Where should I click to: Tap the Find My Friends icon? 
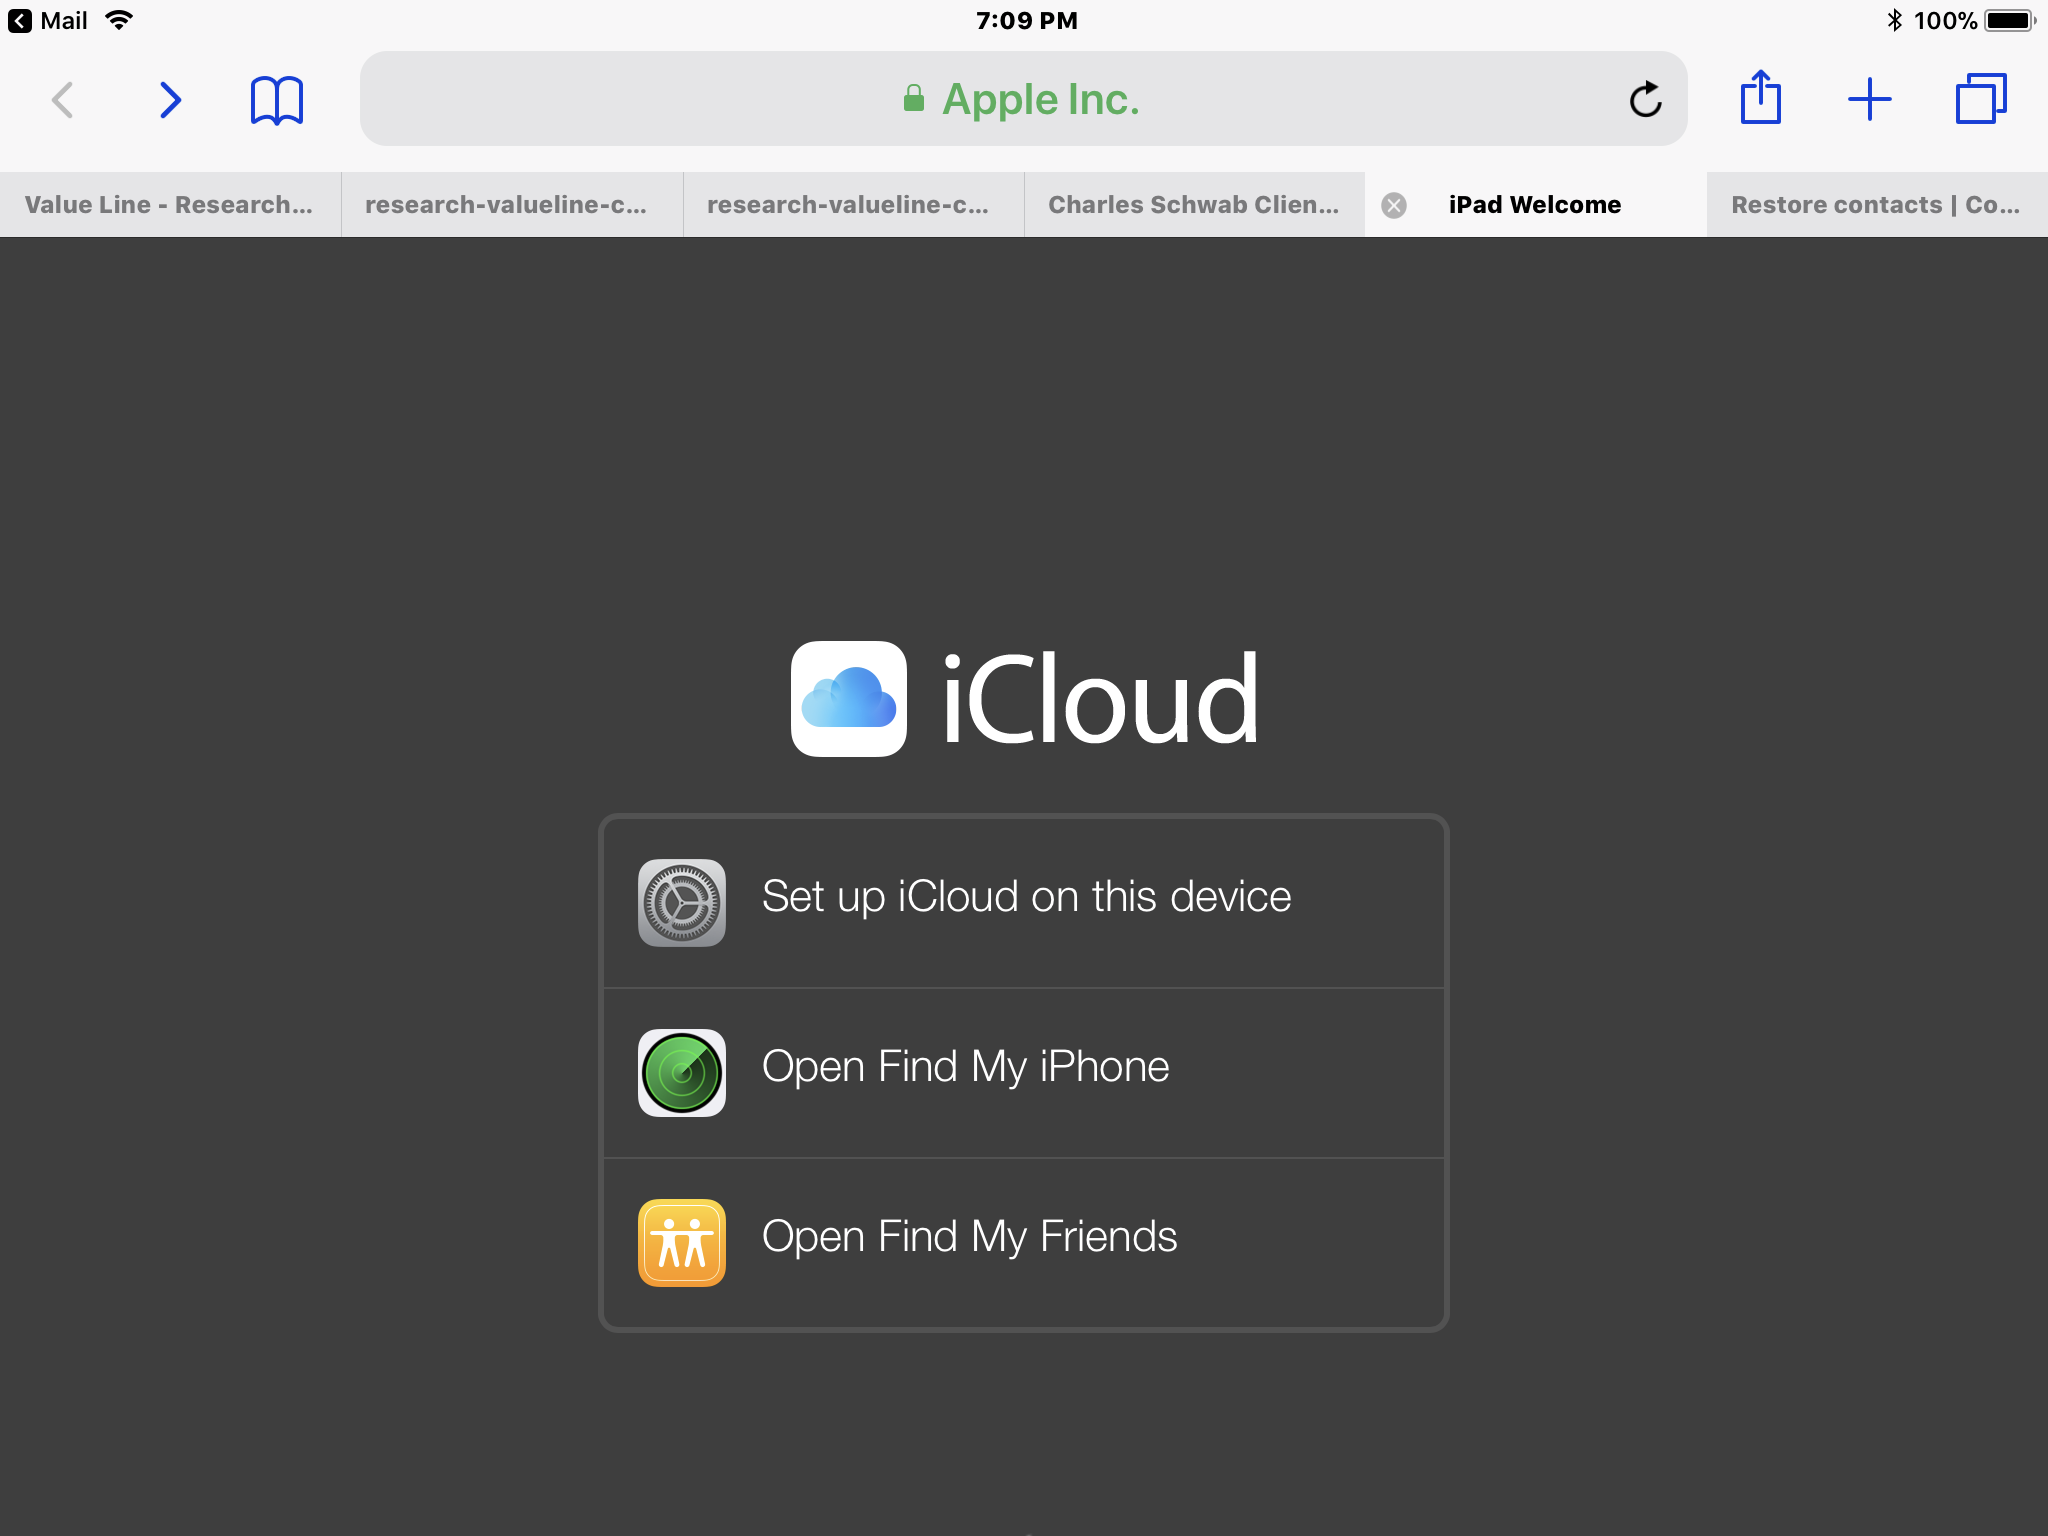coord(682,1243)
